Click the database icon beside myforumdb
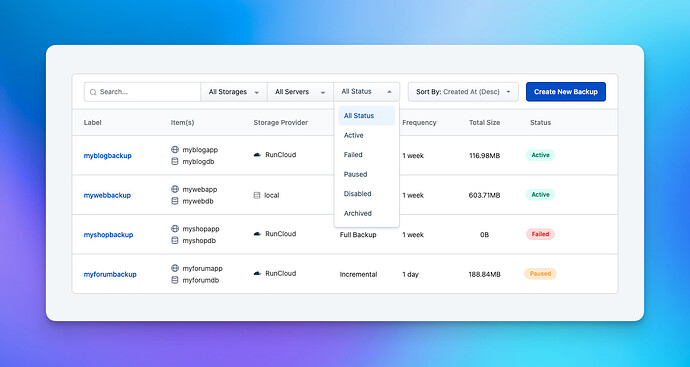This screenshot has width=690, height=367. pyautogui.click(x=175, y=280)
